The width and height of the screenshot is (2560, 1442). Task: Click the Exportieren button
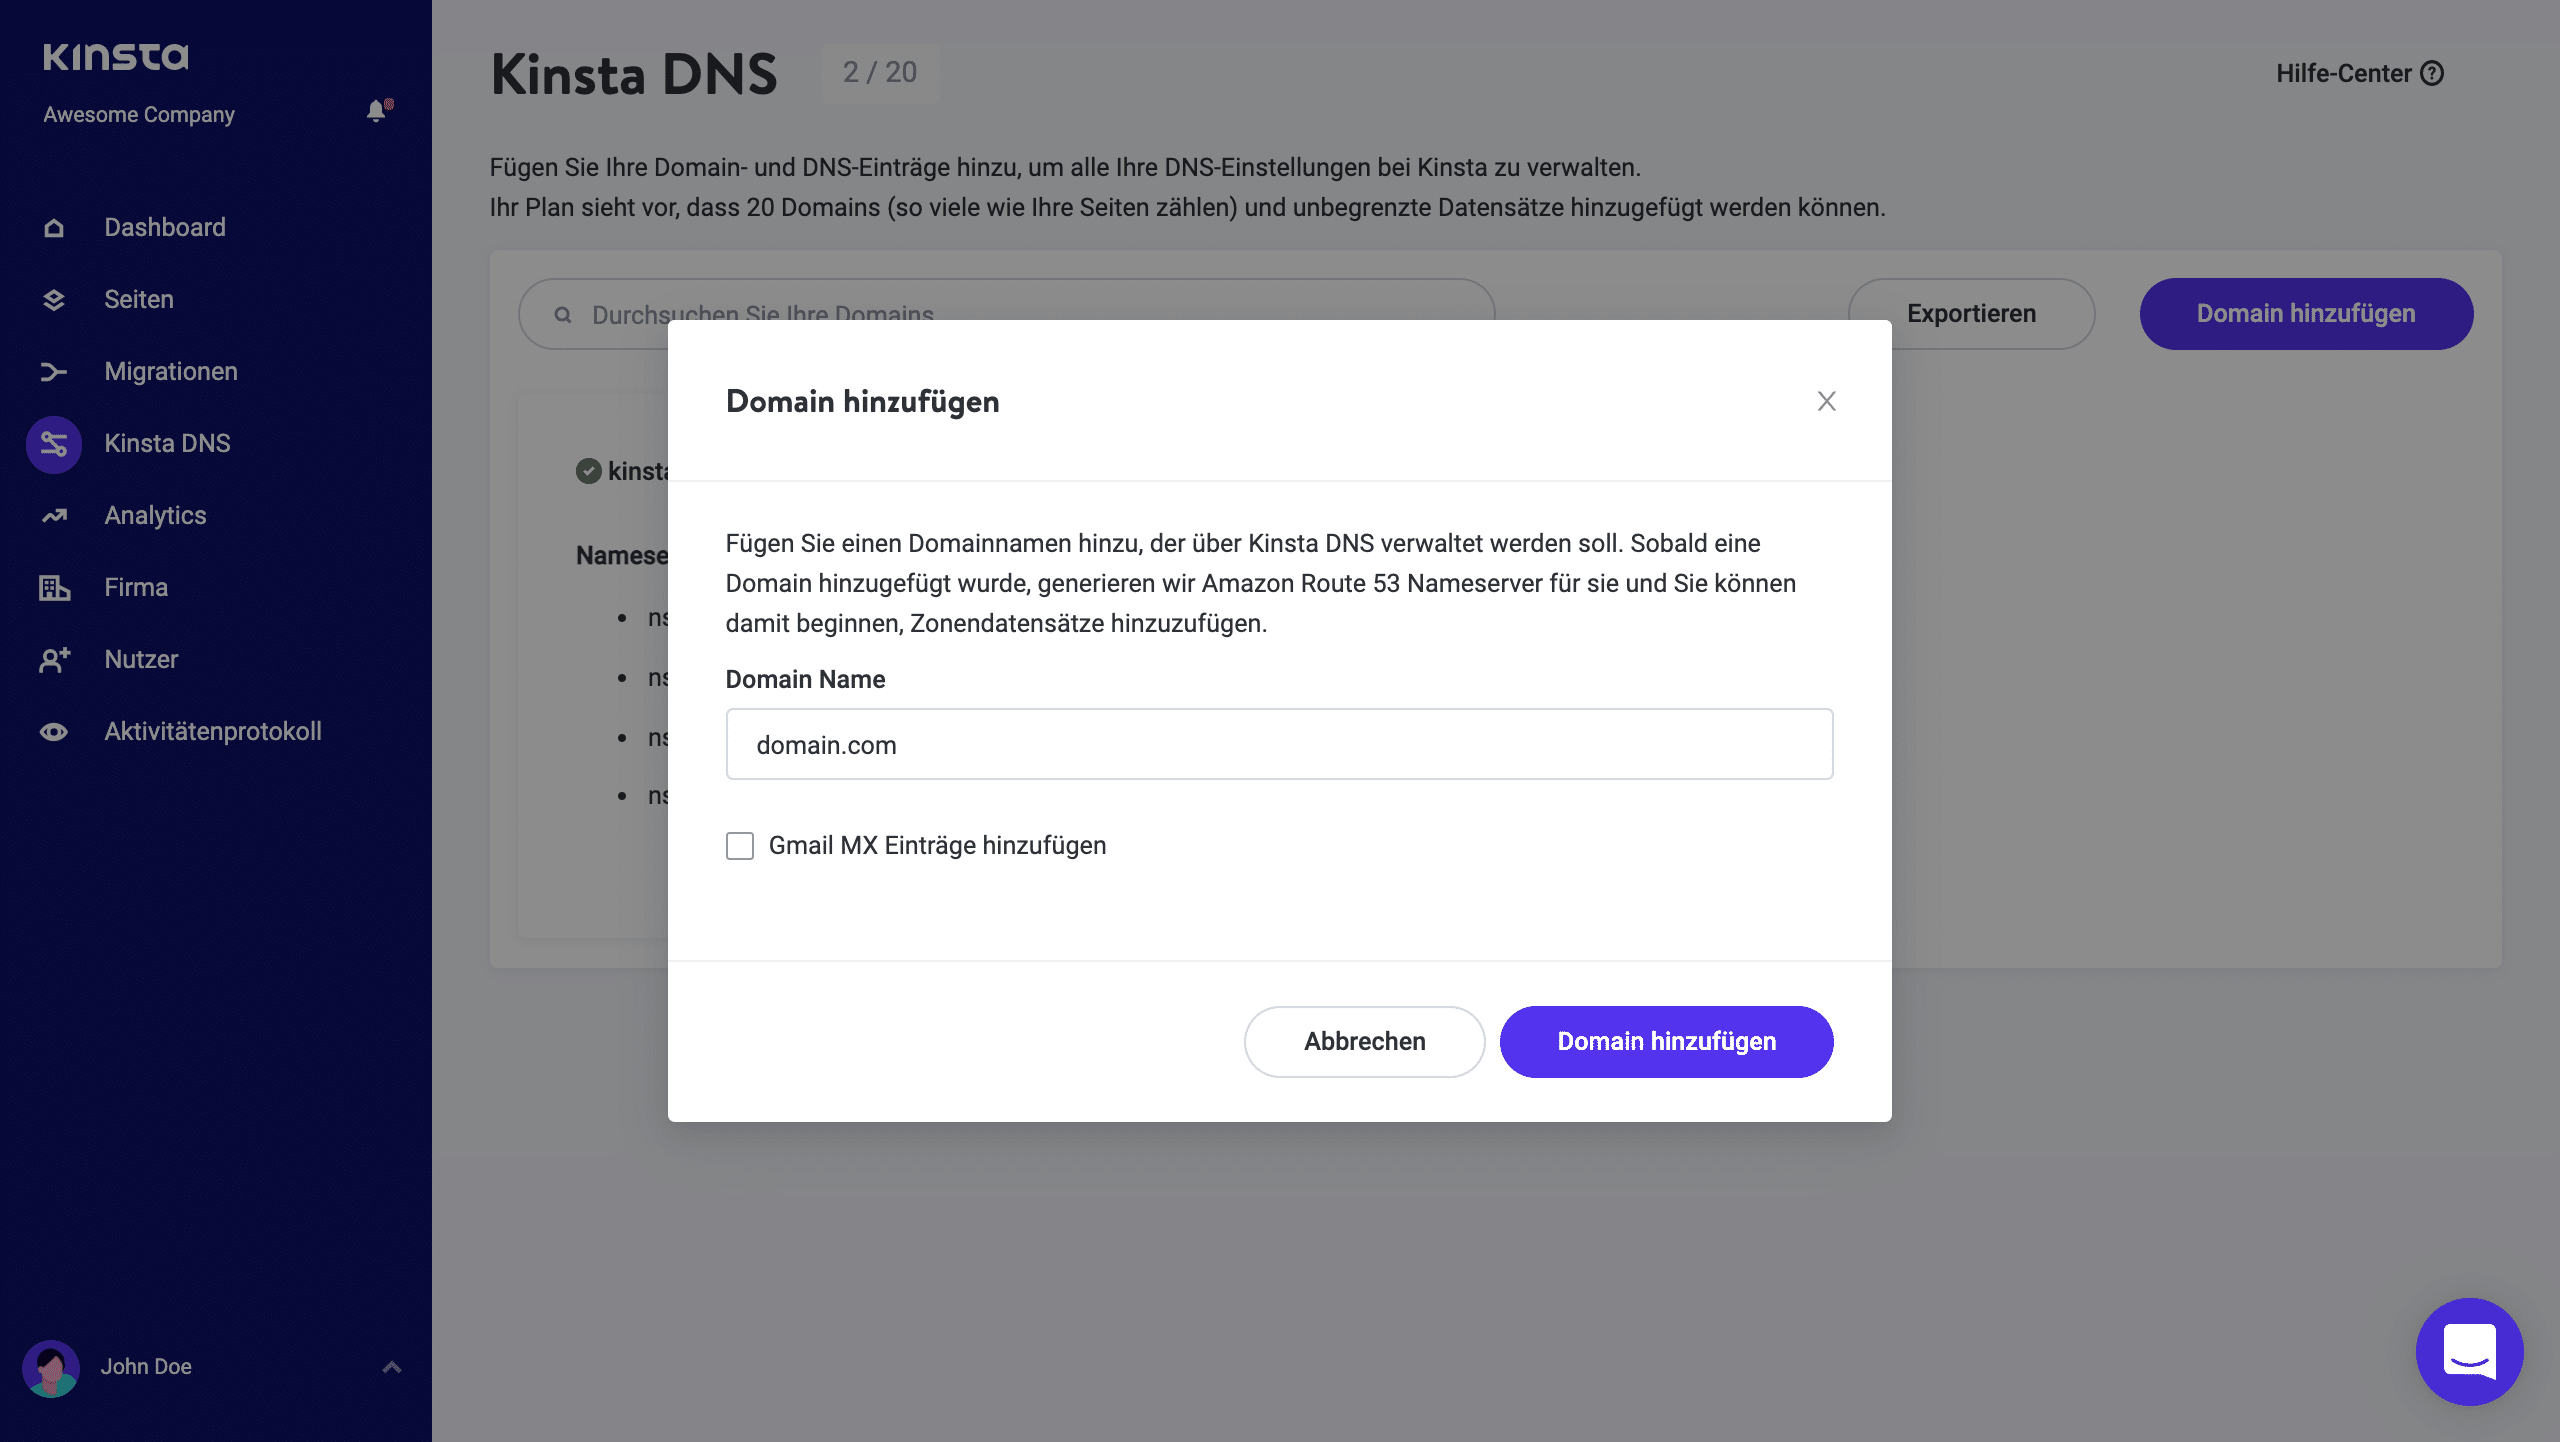click(x=1971, y=313)
